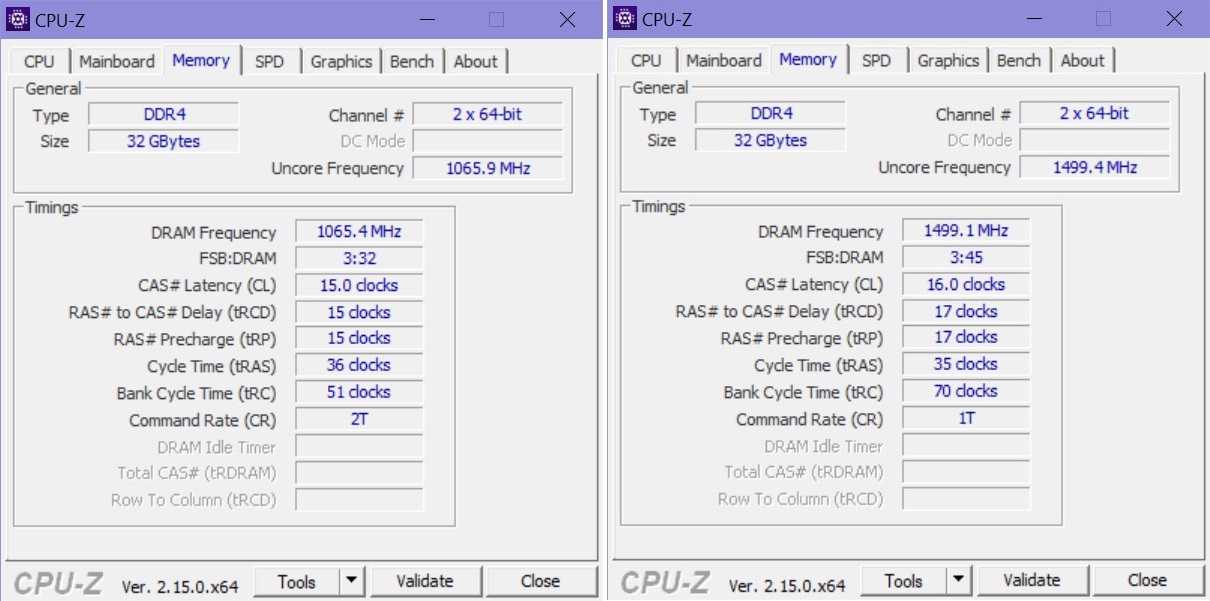Click Tools button in right window

point(904,580)
